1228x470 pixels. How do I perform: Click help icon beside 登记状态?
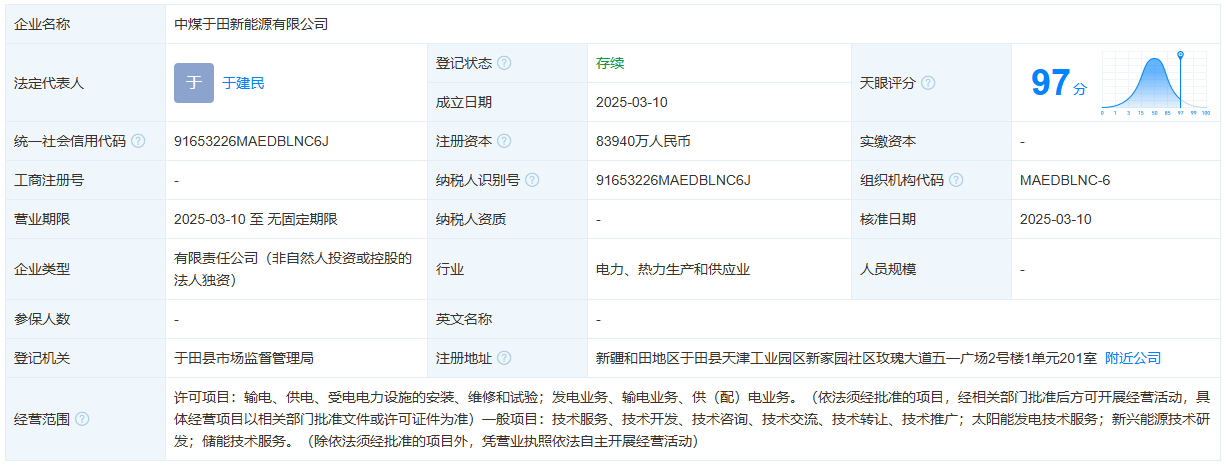[504, 63]
